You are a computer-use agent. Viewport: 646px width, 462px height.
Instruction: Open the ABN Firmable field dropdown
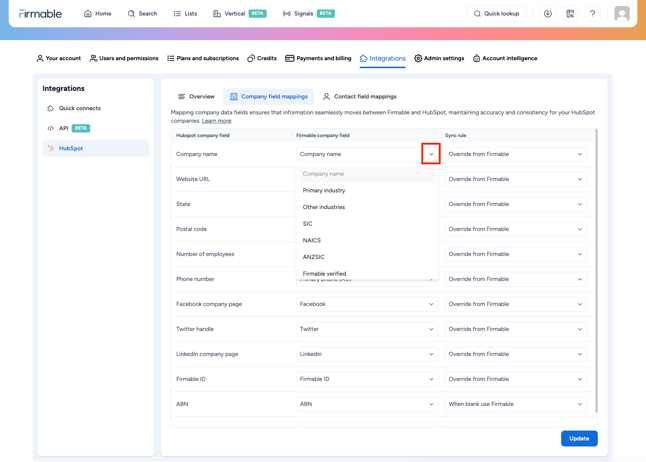367,404
